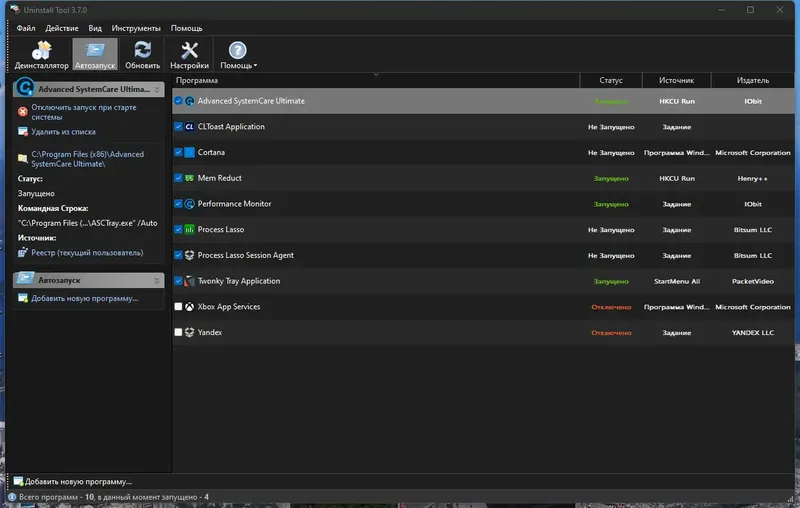Click YANDEX LLC publisher cell
The width and height of the screenshot is (800, 508).
753,333
